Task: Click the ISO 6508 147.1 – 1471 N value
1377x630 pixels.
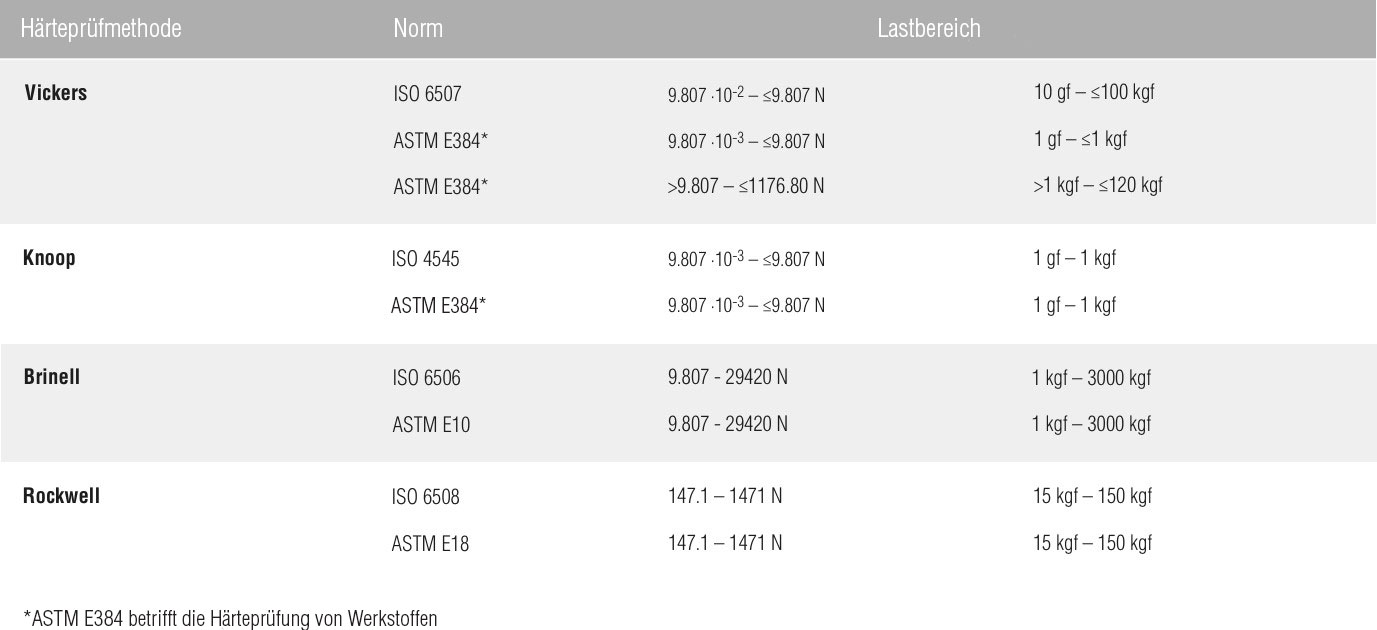Action: click(x=725, y=495)
